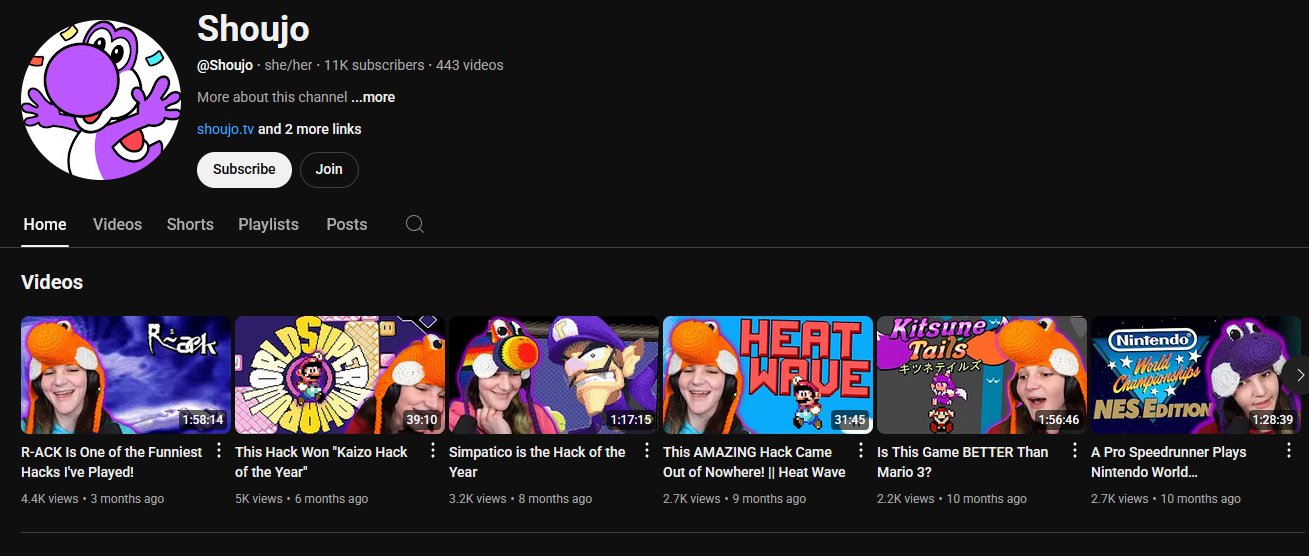Image resolution: width=1309 pixels, height=556 pixels.
Task: Open options for Is This Game BETTER video
Action: coord(1075,451)
